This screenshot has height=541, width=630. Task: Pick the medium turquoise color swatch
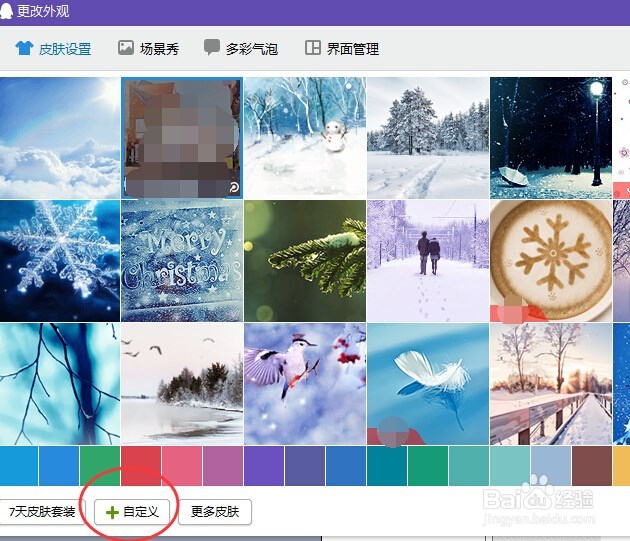[469, 466]
